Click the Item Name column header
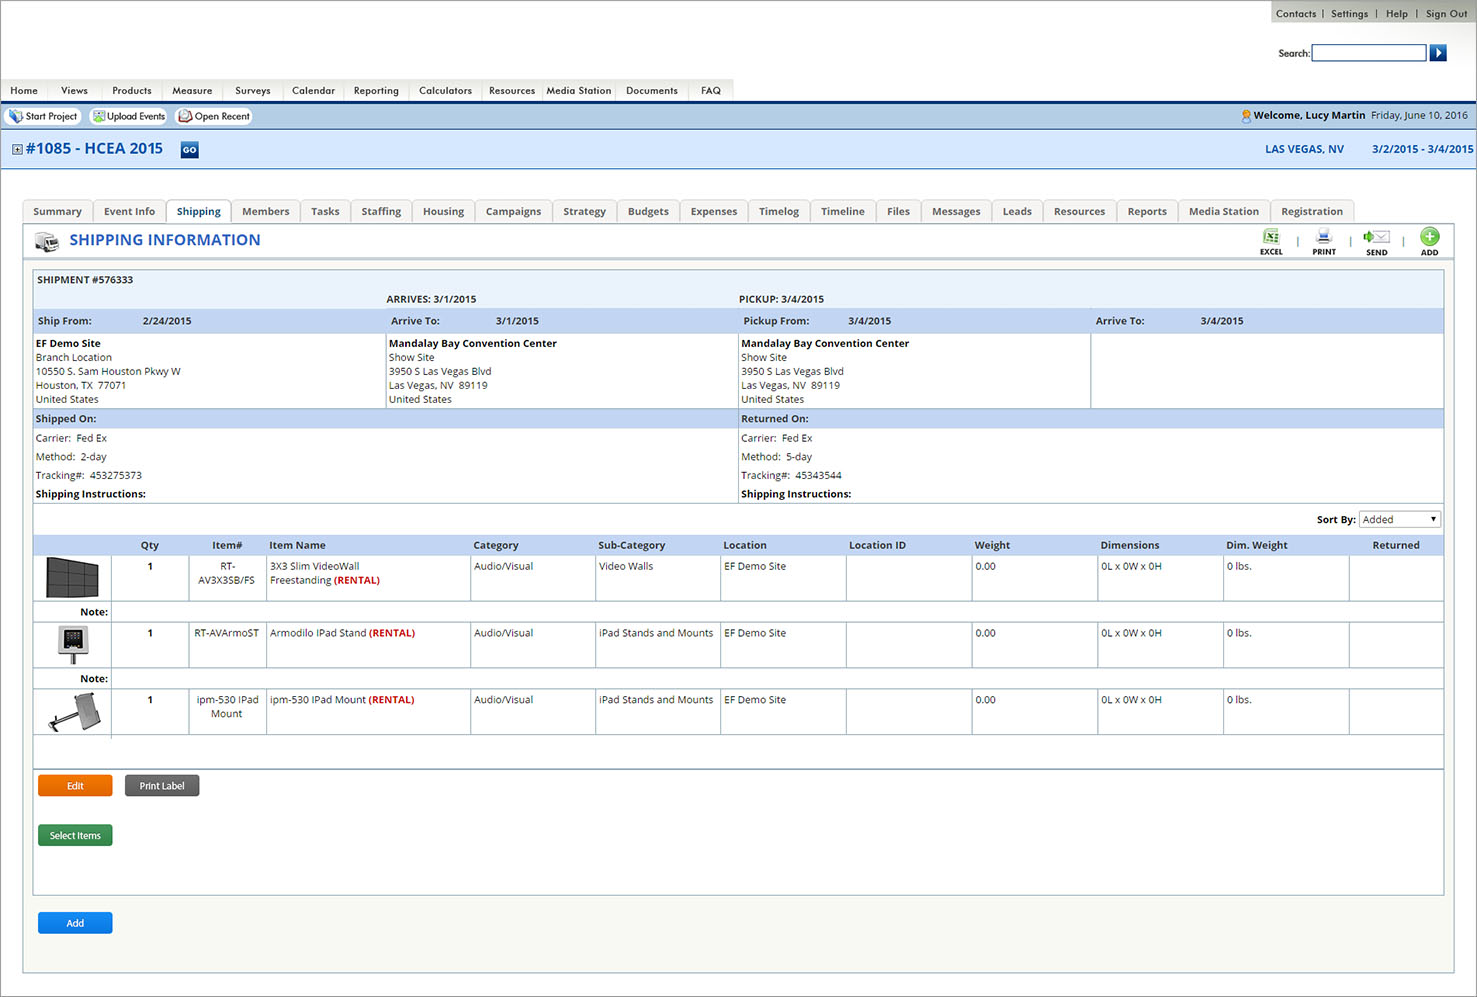The image size is (1477, 997). point(297,545)
